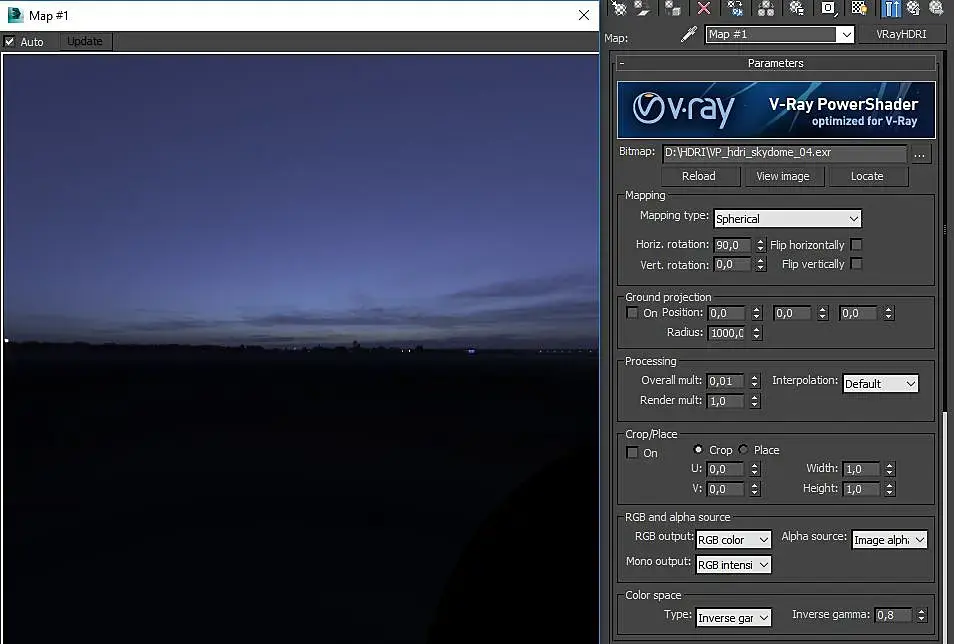This screenshot has width=954, height=644.
Task: Click the HDRI sky preview image
Action: 301,349
